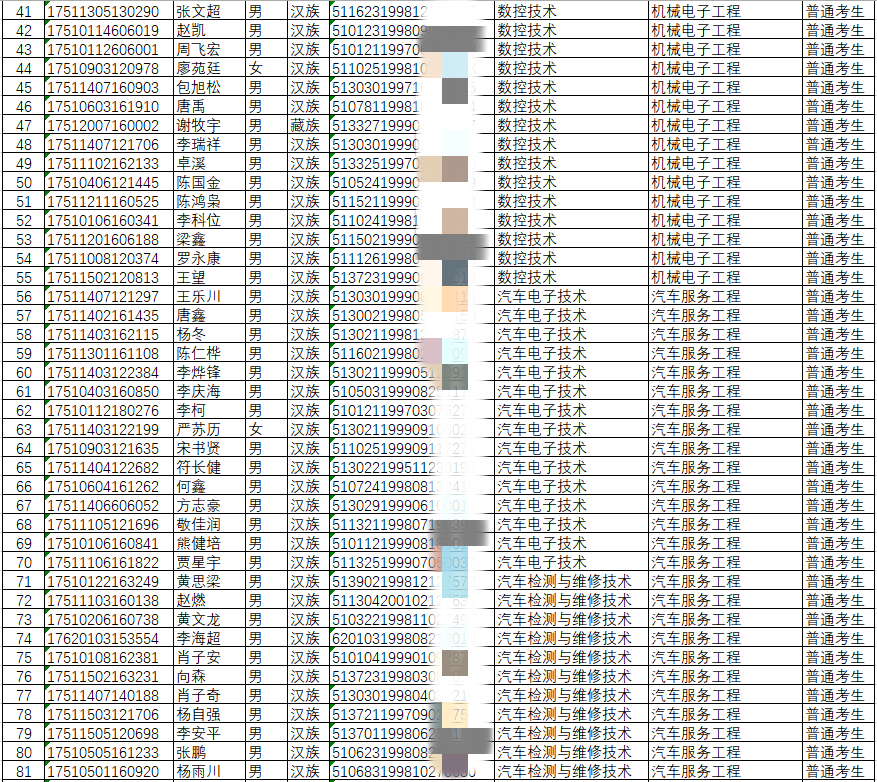
Task: Click exam number 17510604161262
Action: [x=103, y=486]
